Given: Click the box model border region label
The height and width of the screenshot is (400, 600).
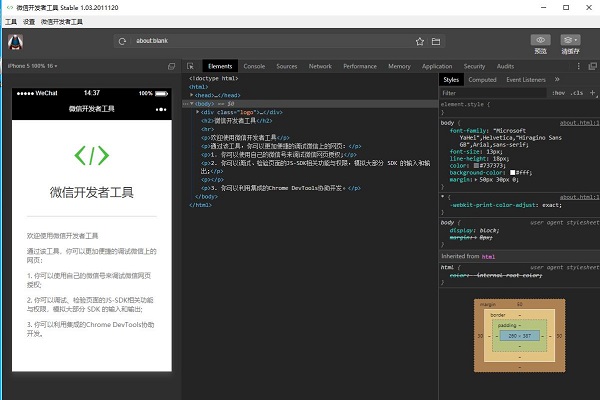Looking at the screenshot, I should 498,315.
